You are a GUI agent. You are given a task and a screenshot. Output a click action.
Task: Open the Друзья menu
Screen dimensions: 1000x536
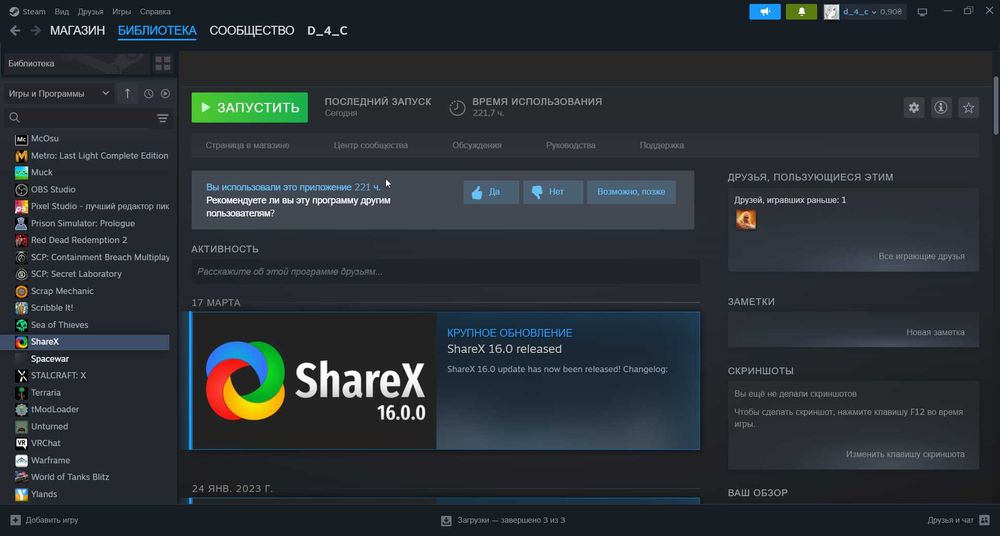(x=91, y=11)
